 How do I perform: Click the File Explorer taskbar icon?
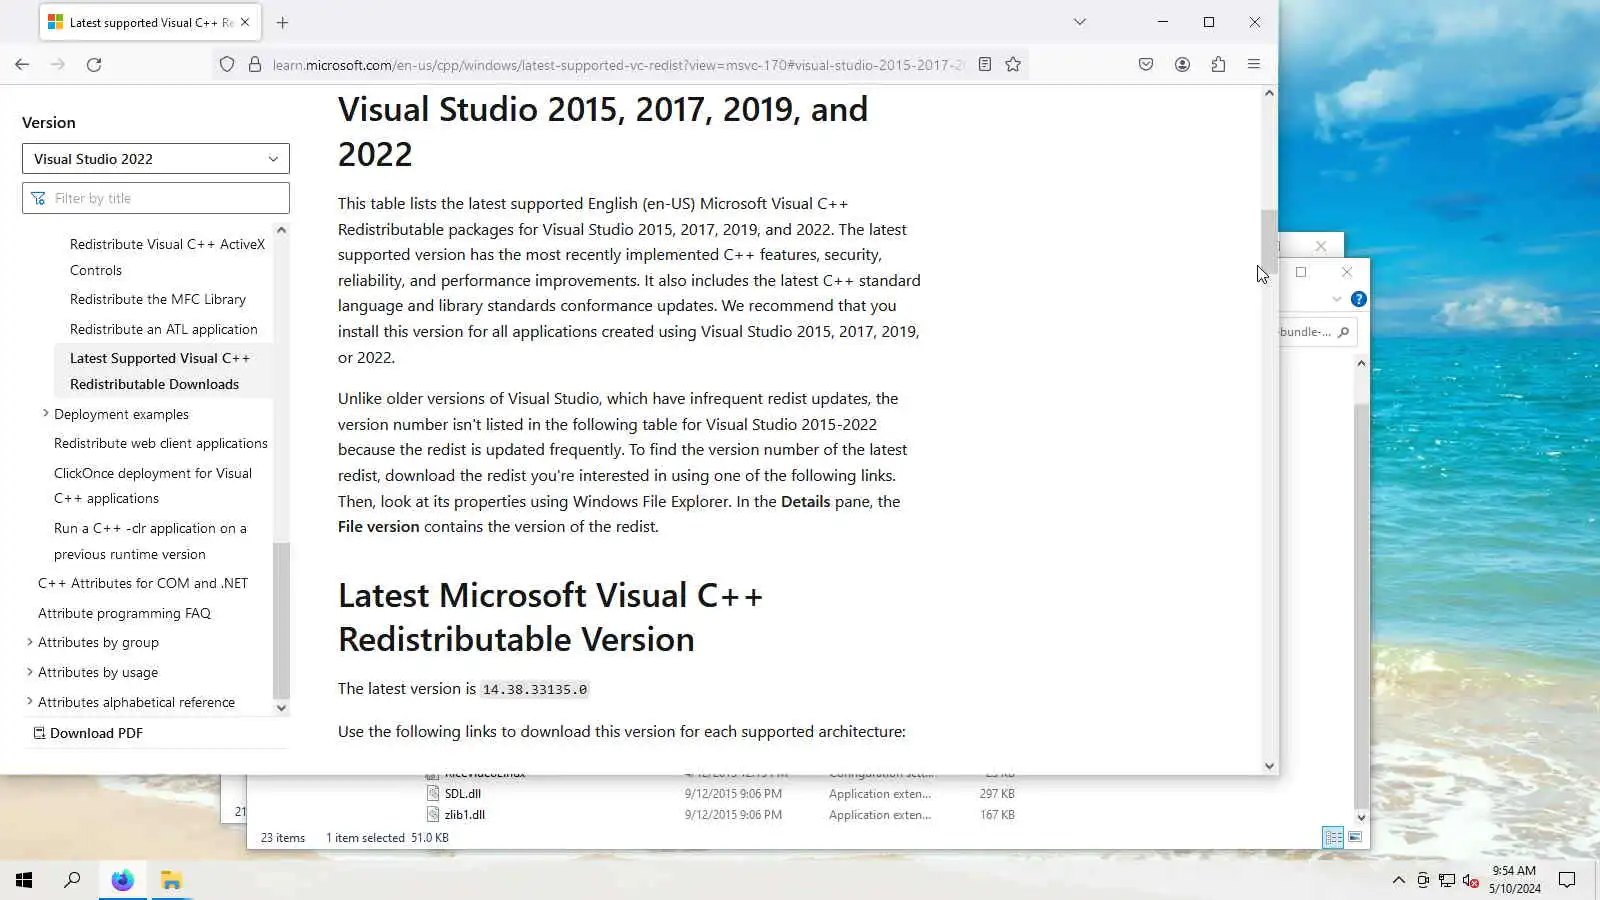171,880
